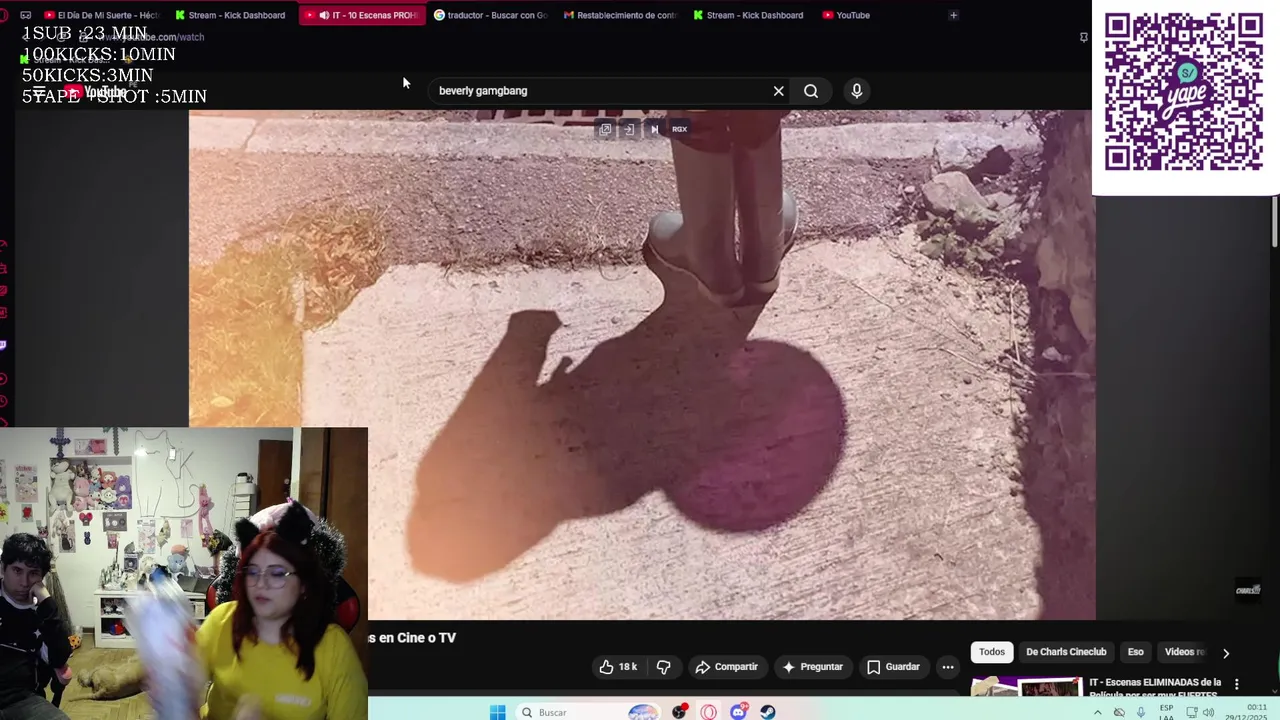Select the Eso filter chip
This screenshot has height=720, width=1280.
click(x=1136, y=652)
